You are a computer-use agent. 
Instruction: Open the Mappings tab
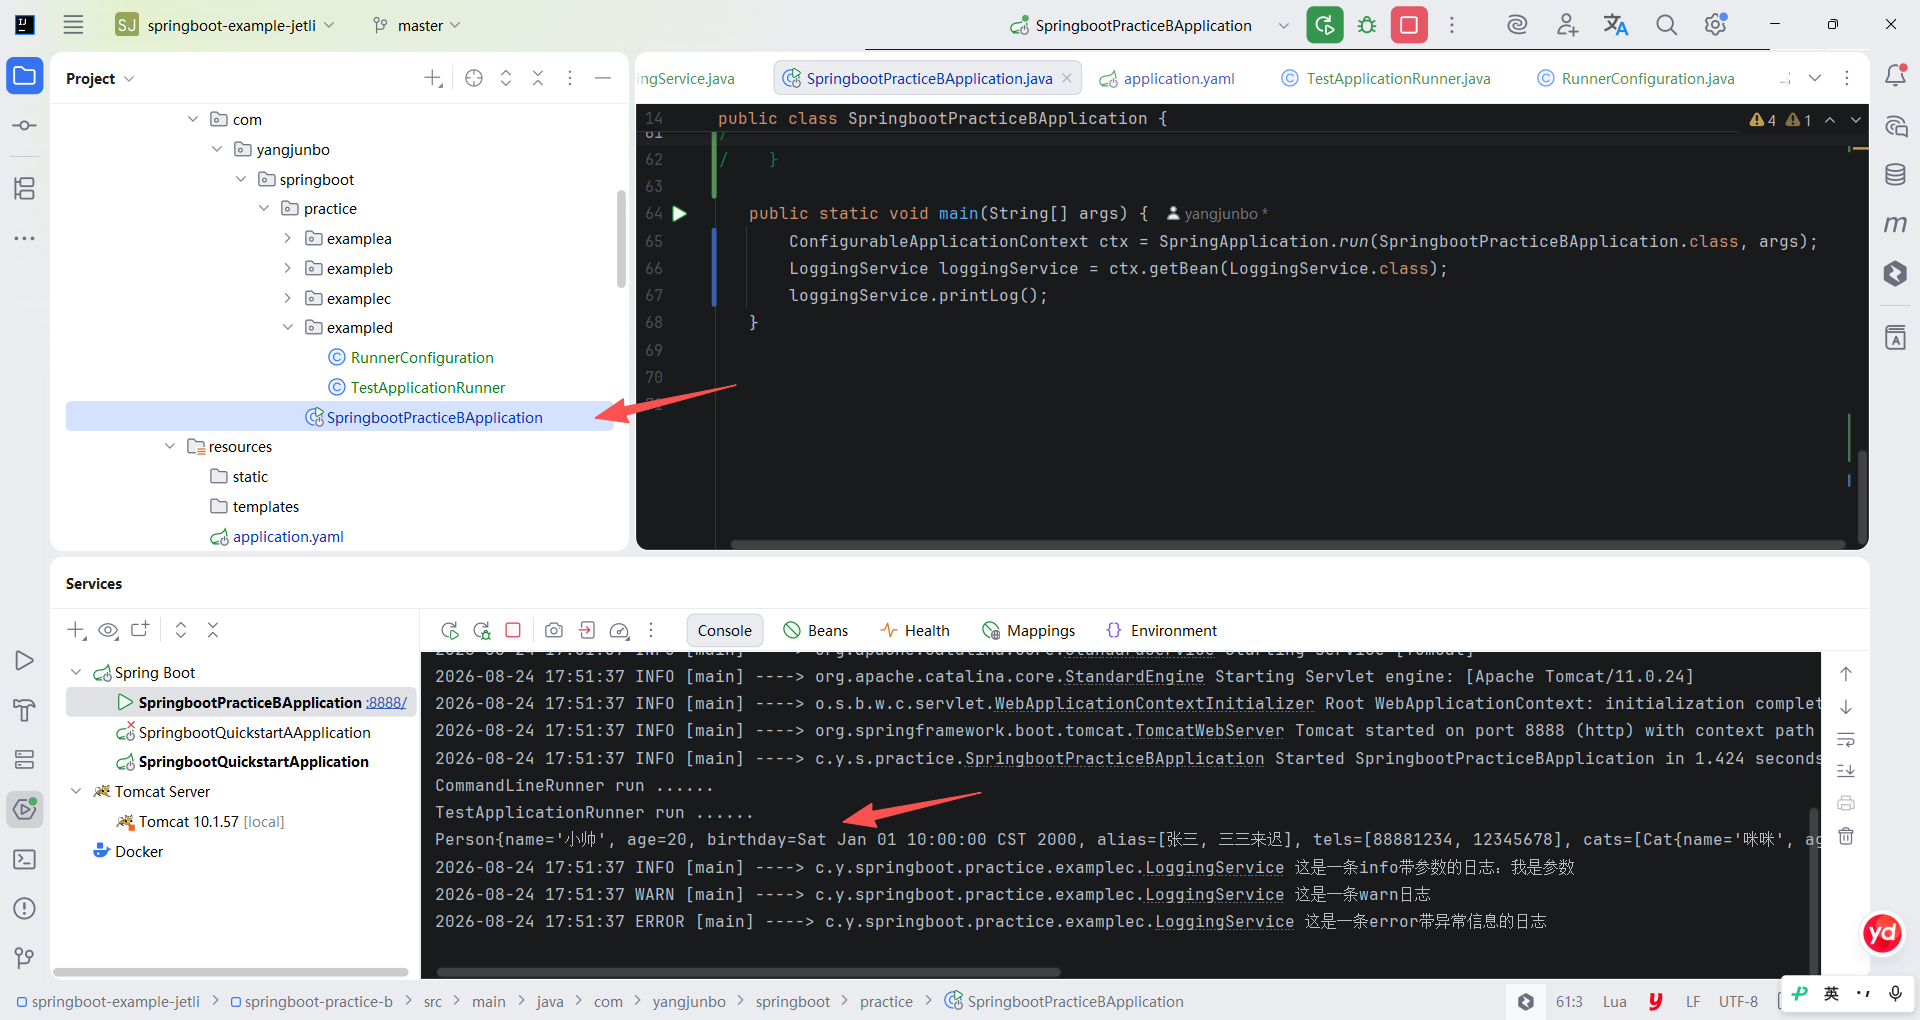tap(1029, 630)
